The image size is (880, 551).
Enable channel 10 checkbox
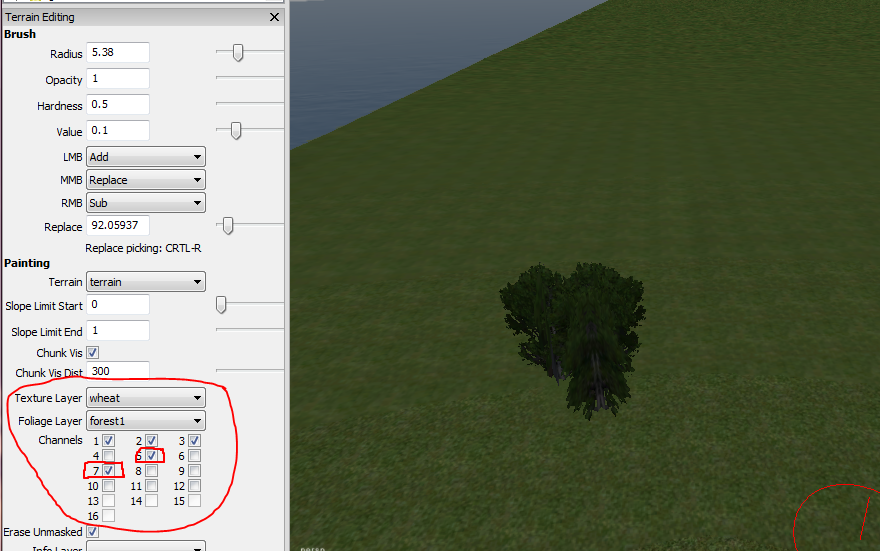[x=109, y=486]
